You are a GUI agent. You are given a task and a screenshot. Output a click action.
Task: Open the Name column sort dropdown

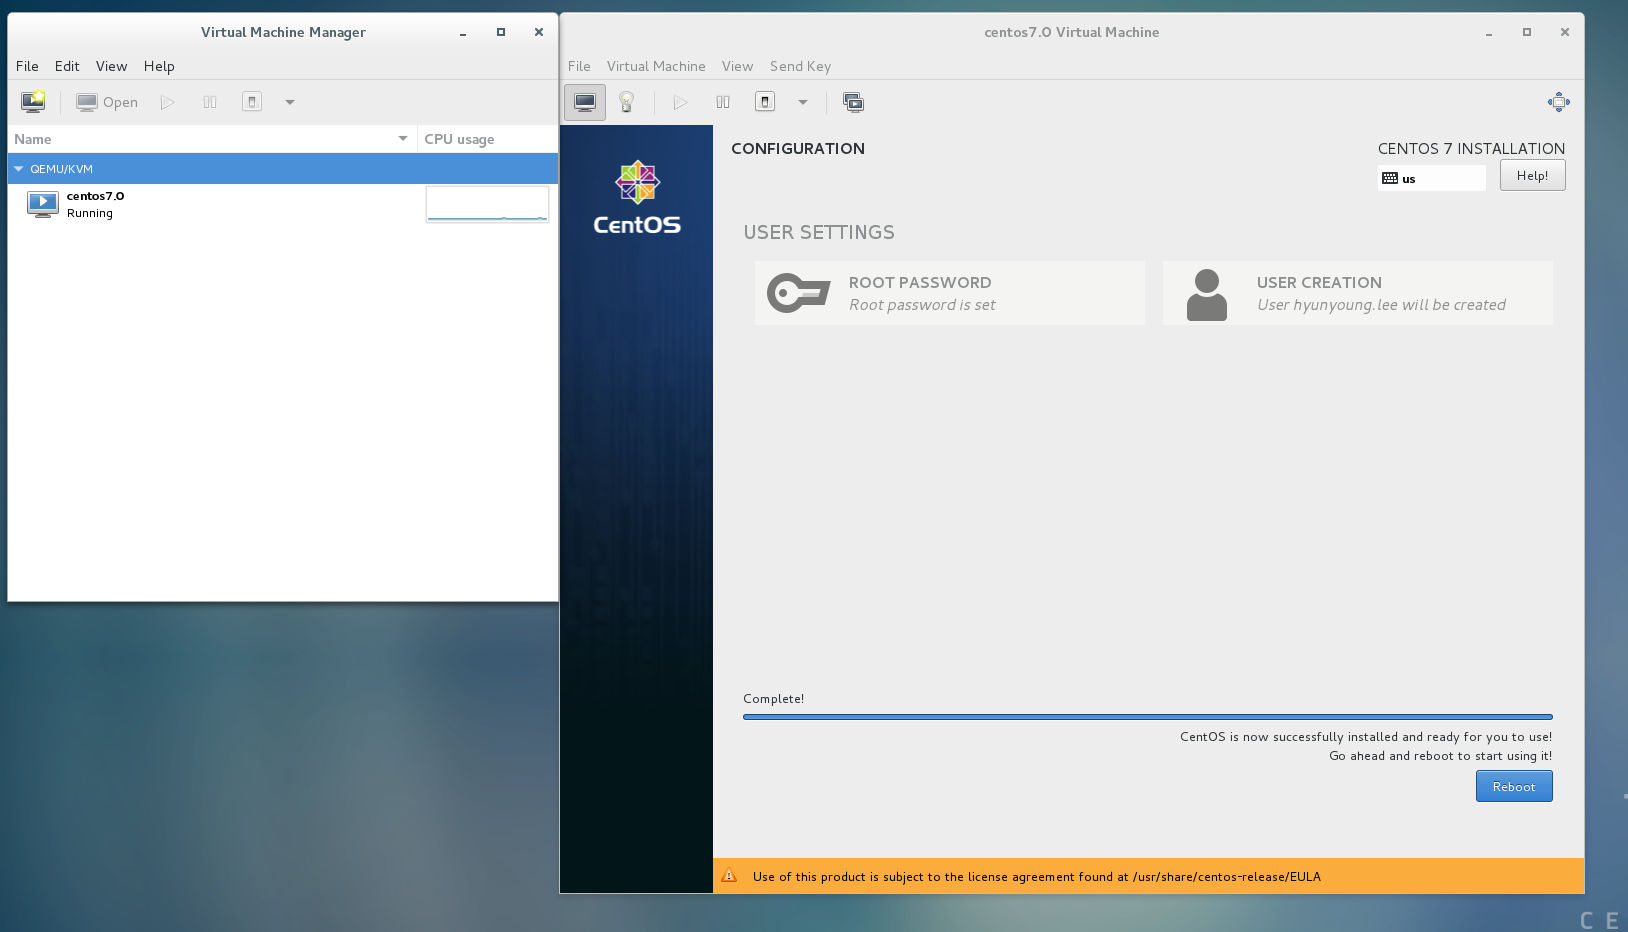point(402,138)
